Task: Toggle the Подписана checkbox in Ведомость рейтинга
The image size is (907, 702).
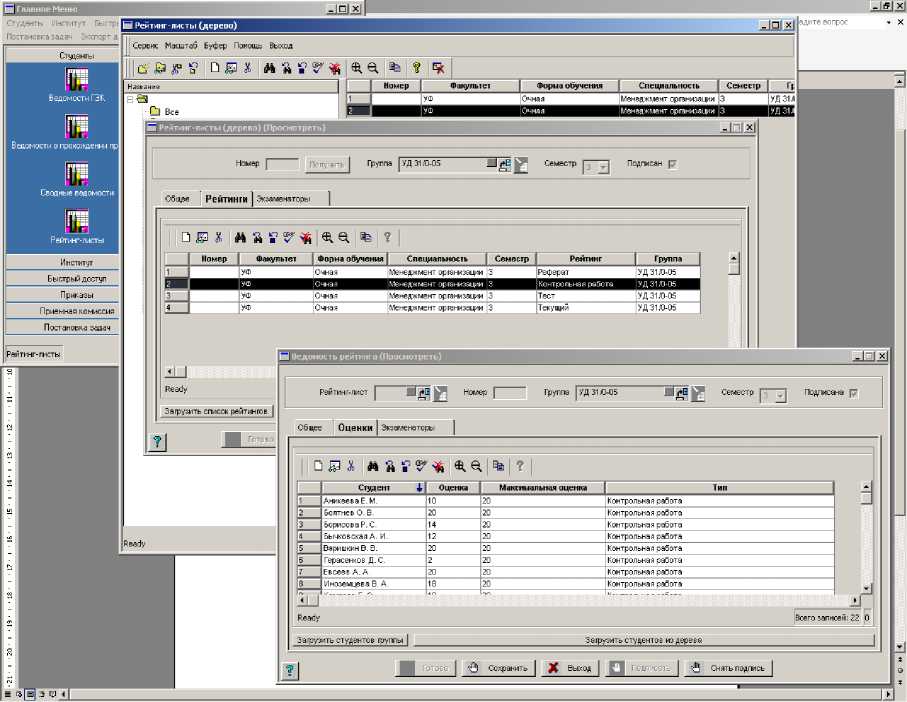Action: click(853, 393)
